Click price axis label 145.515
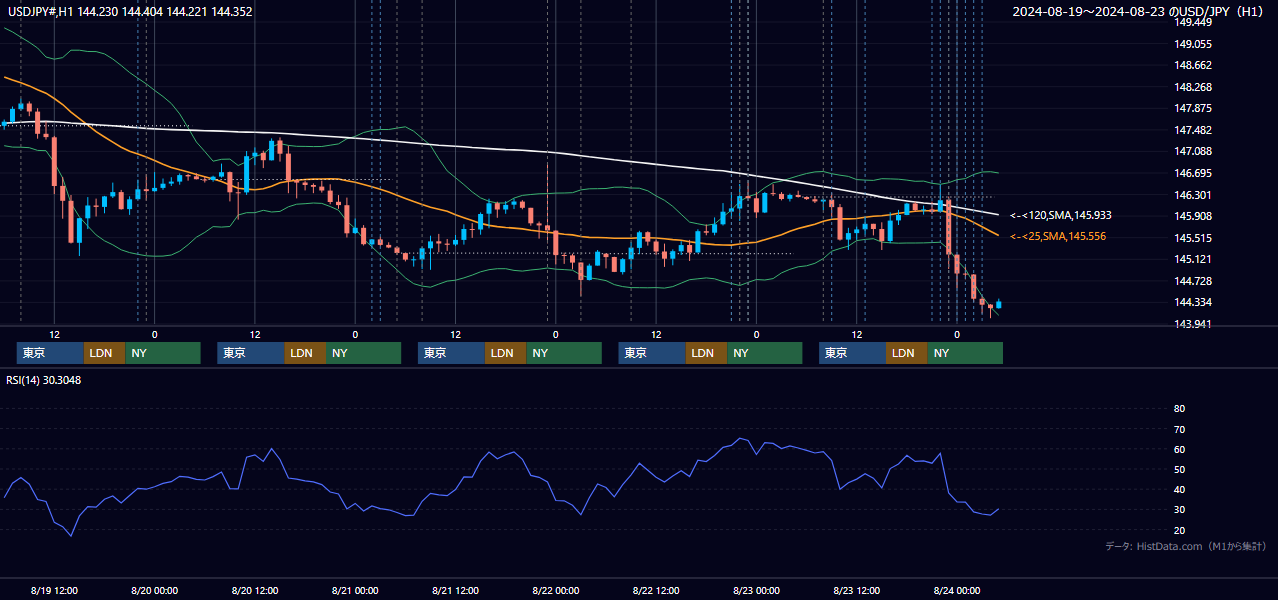Screen dimensions: 1278x600 tap(1193, 238)
